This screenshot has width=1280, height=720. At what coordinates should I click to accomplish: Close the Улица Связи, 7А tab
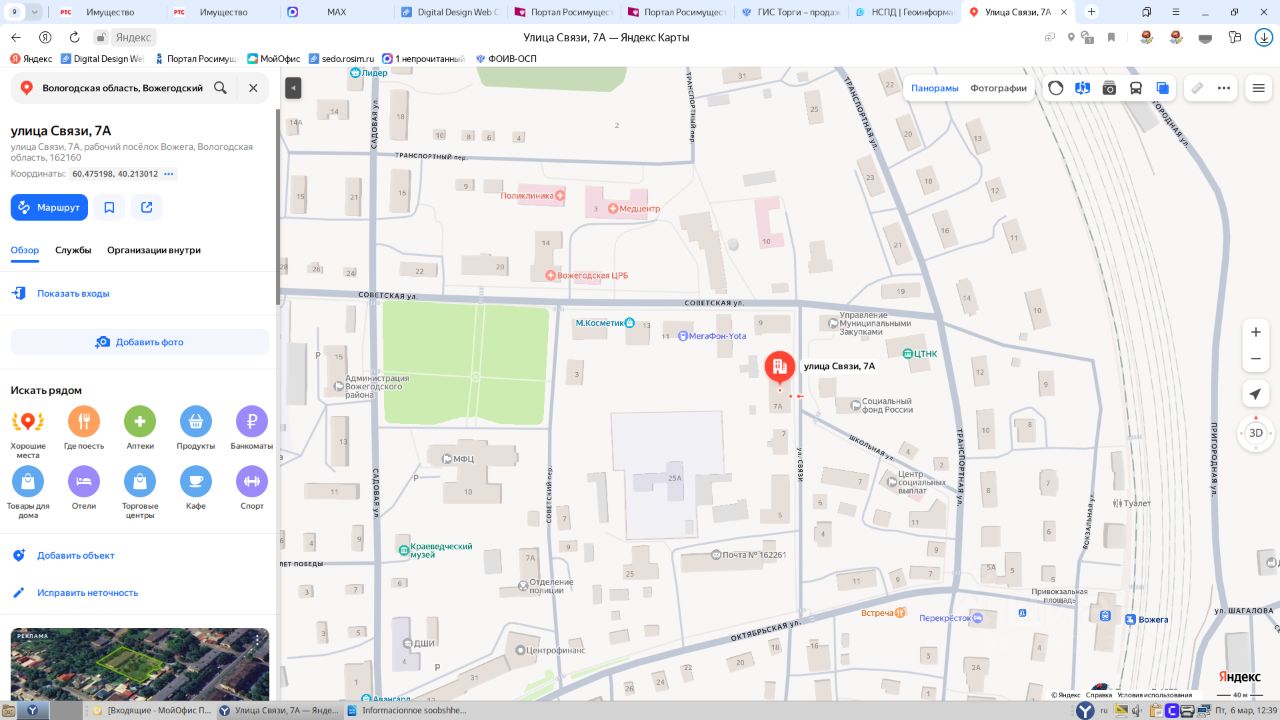(x=1066, y=12)
